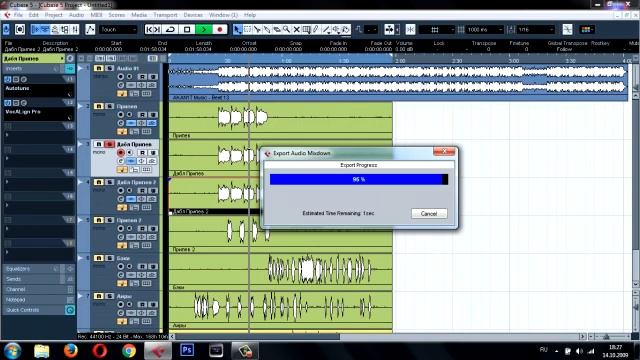The height and width of the screenshot is (360, 640).
Task: Select the Glue tool
Action: [267, 29]
